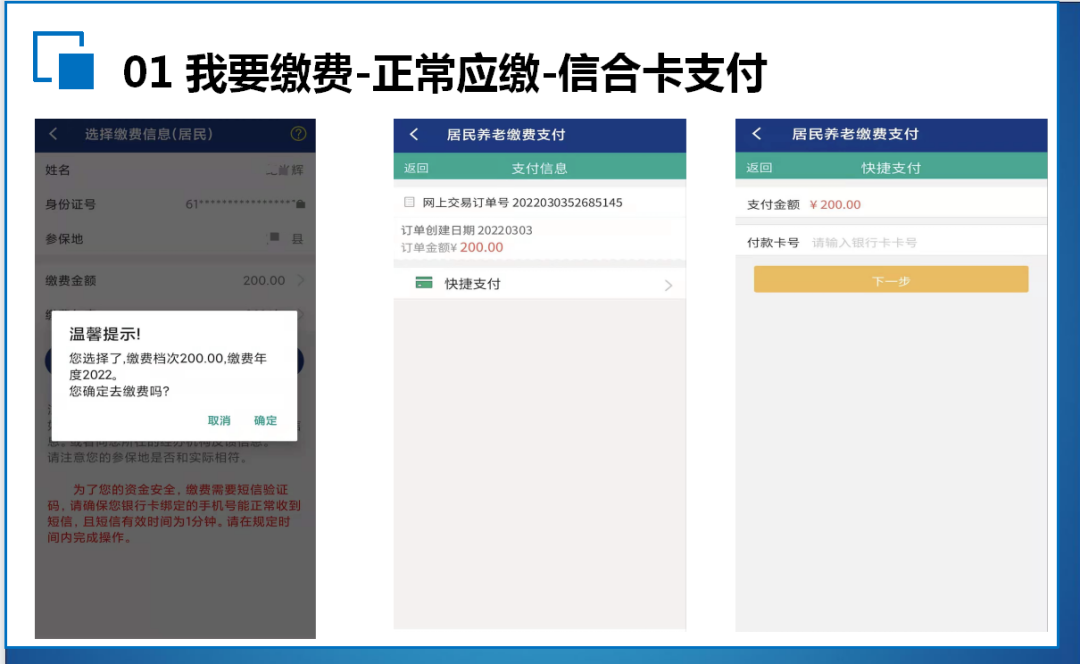Viewport: 1080px width, 664px height.
Task: Click the 温馨提示! dialog title
Action: point(105,334)
